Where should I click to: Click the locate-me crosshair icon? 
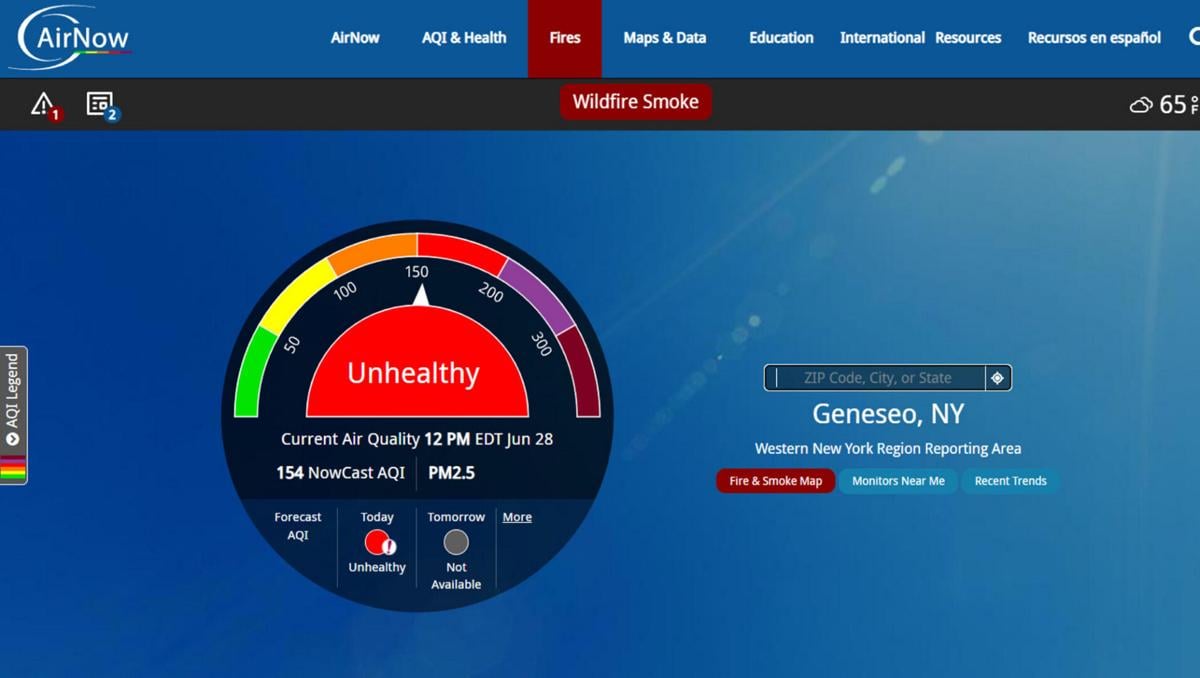click(997, 378)
